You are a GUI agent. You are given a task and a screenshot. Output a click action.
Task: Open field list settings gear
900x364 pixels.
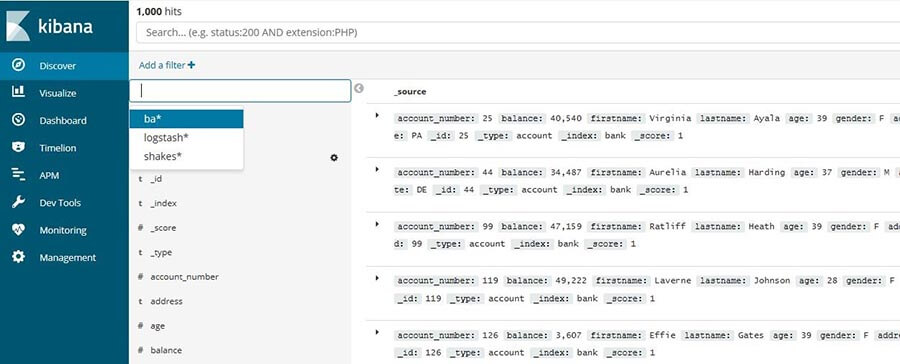(x=334, y=157)
